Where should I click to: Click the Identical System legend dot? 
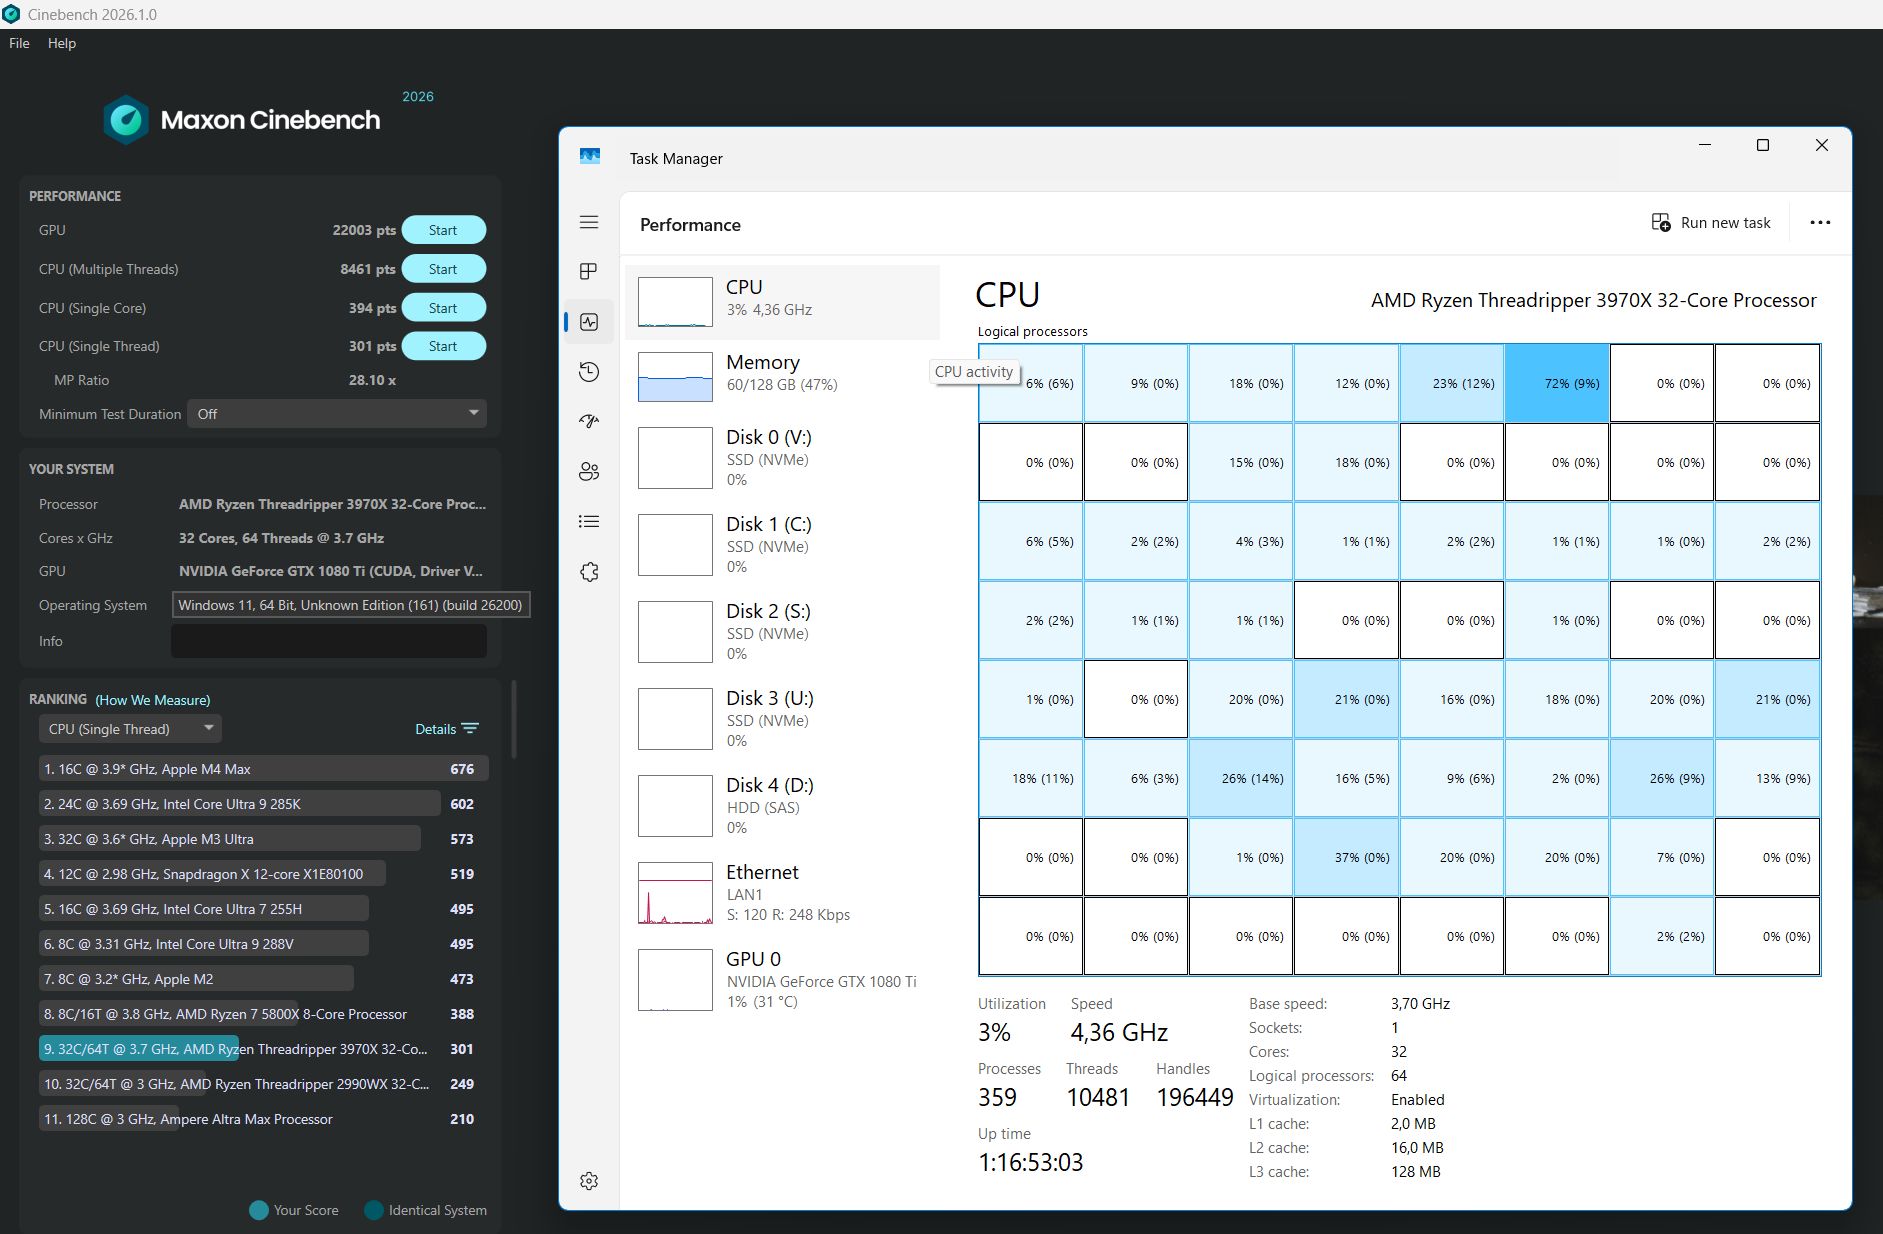[374, 1210]
